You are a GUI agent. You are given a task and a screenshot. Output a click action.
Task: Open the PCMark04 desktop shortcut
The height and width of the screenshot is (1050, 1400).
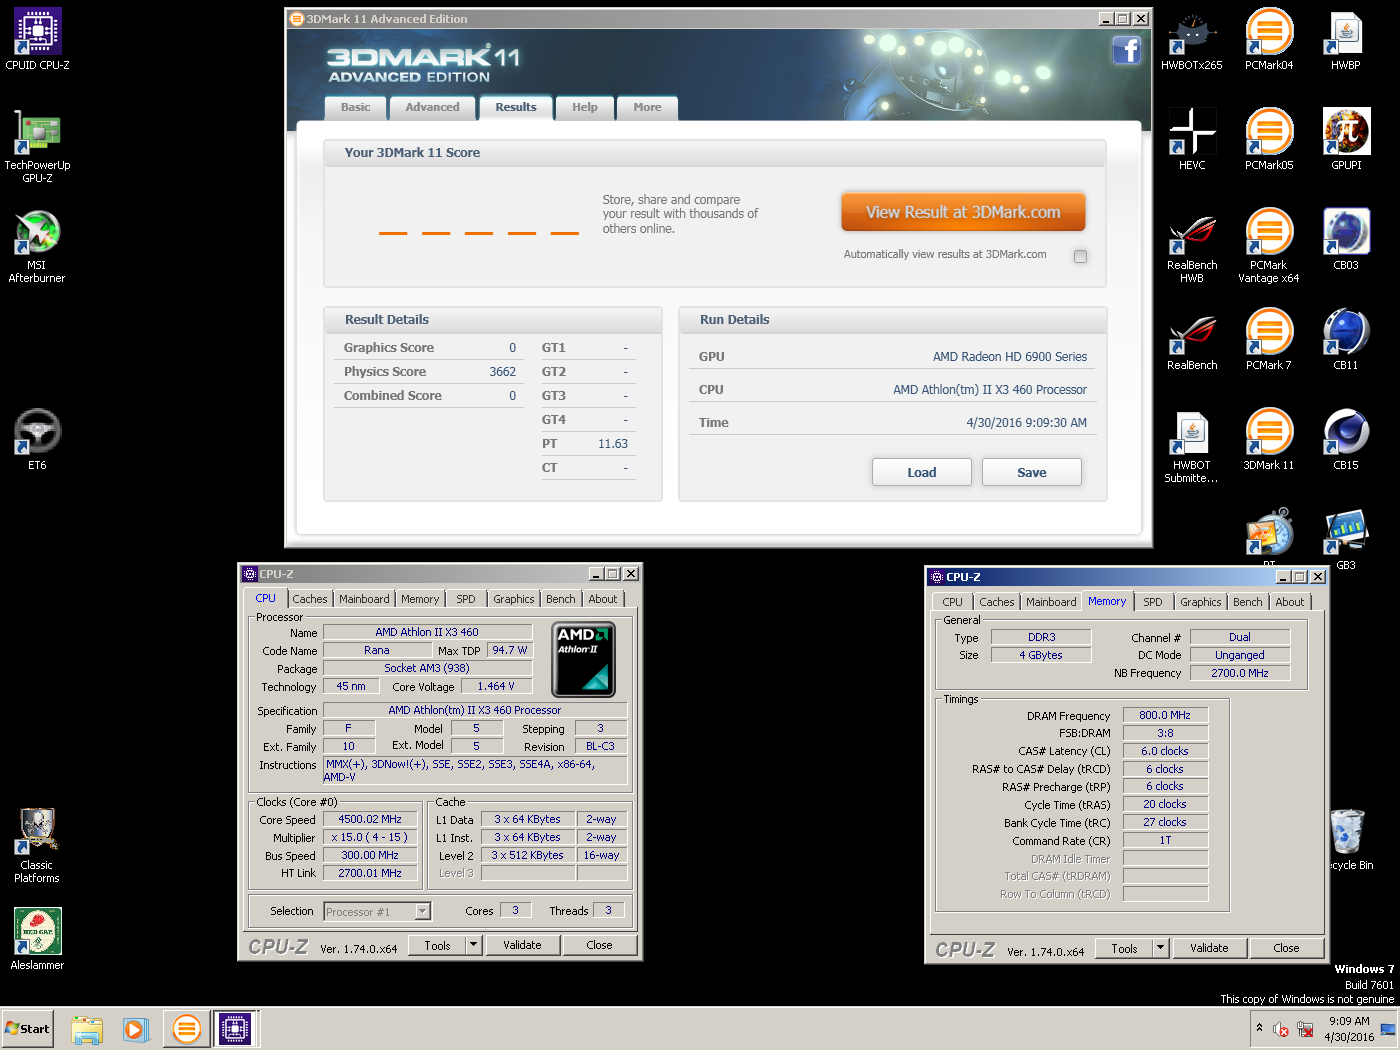pyautogui.click(x=1269, y=39)
